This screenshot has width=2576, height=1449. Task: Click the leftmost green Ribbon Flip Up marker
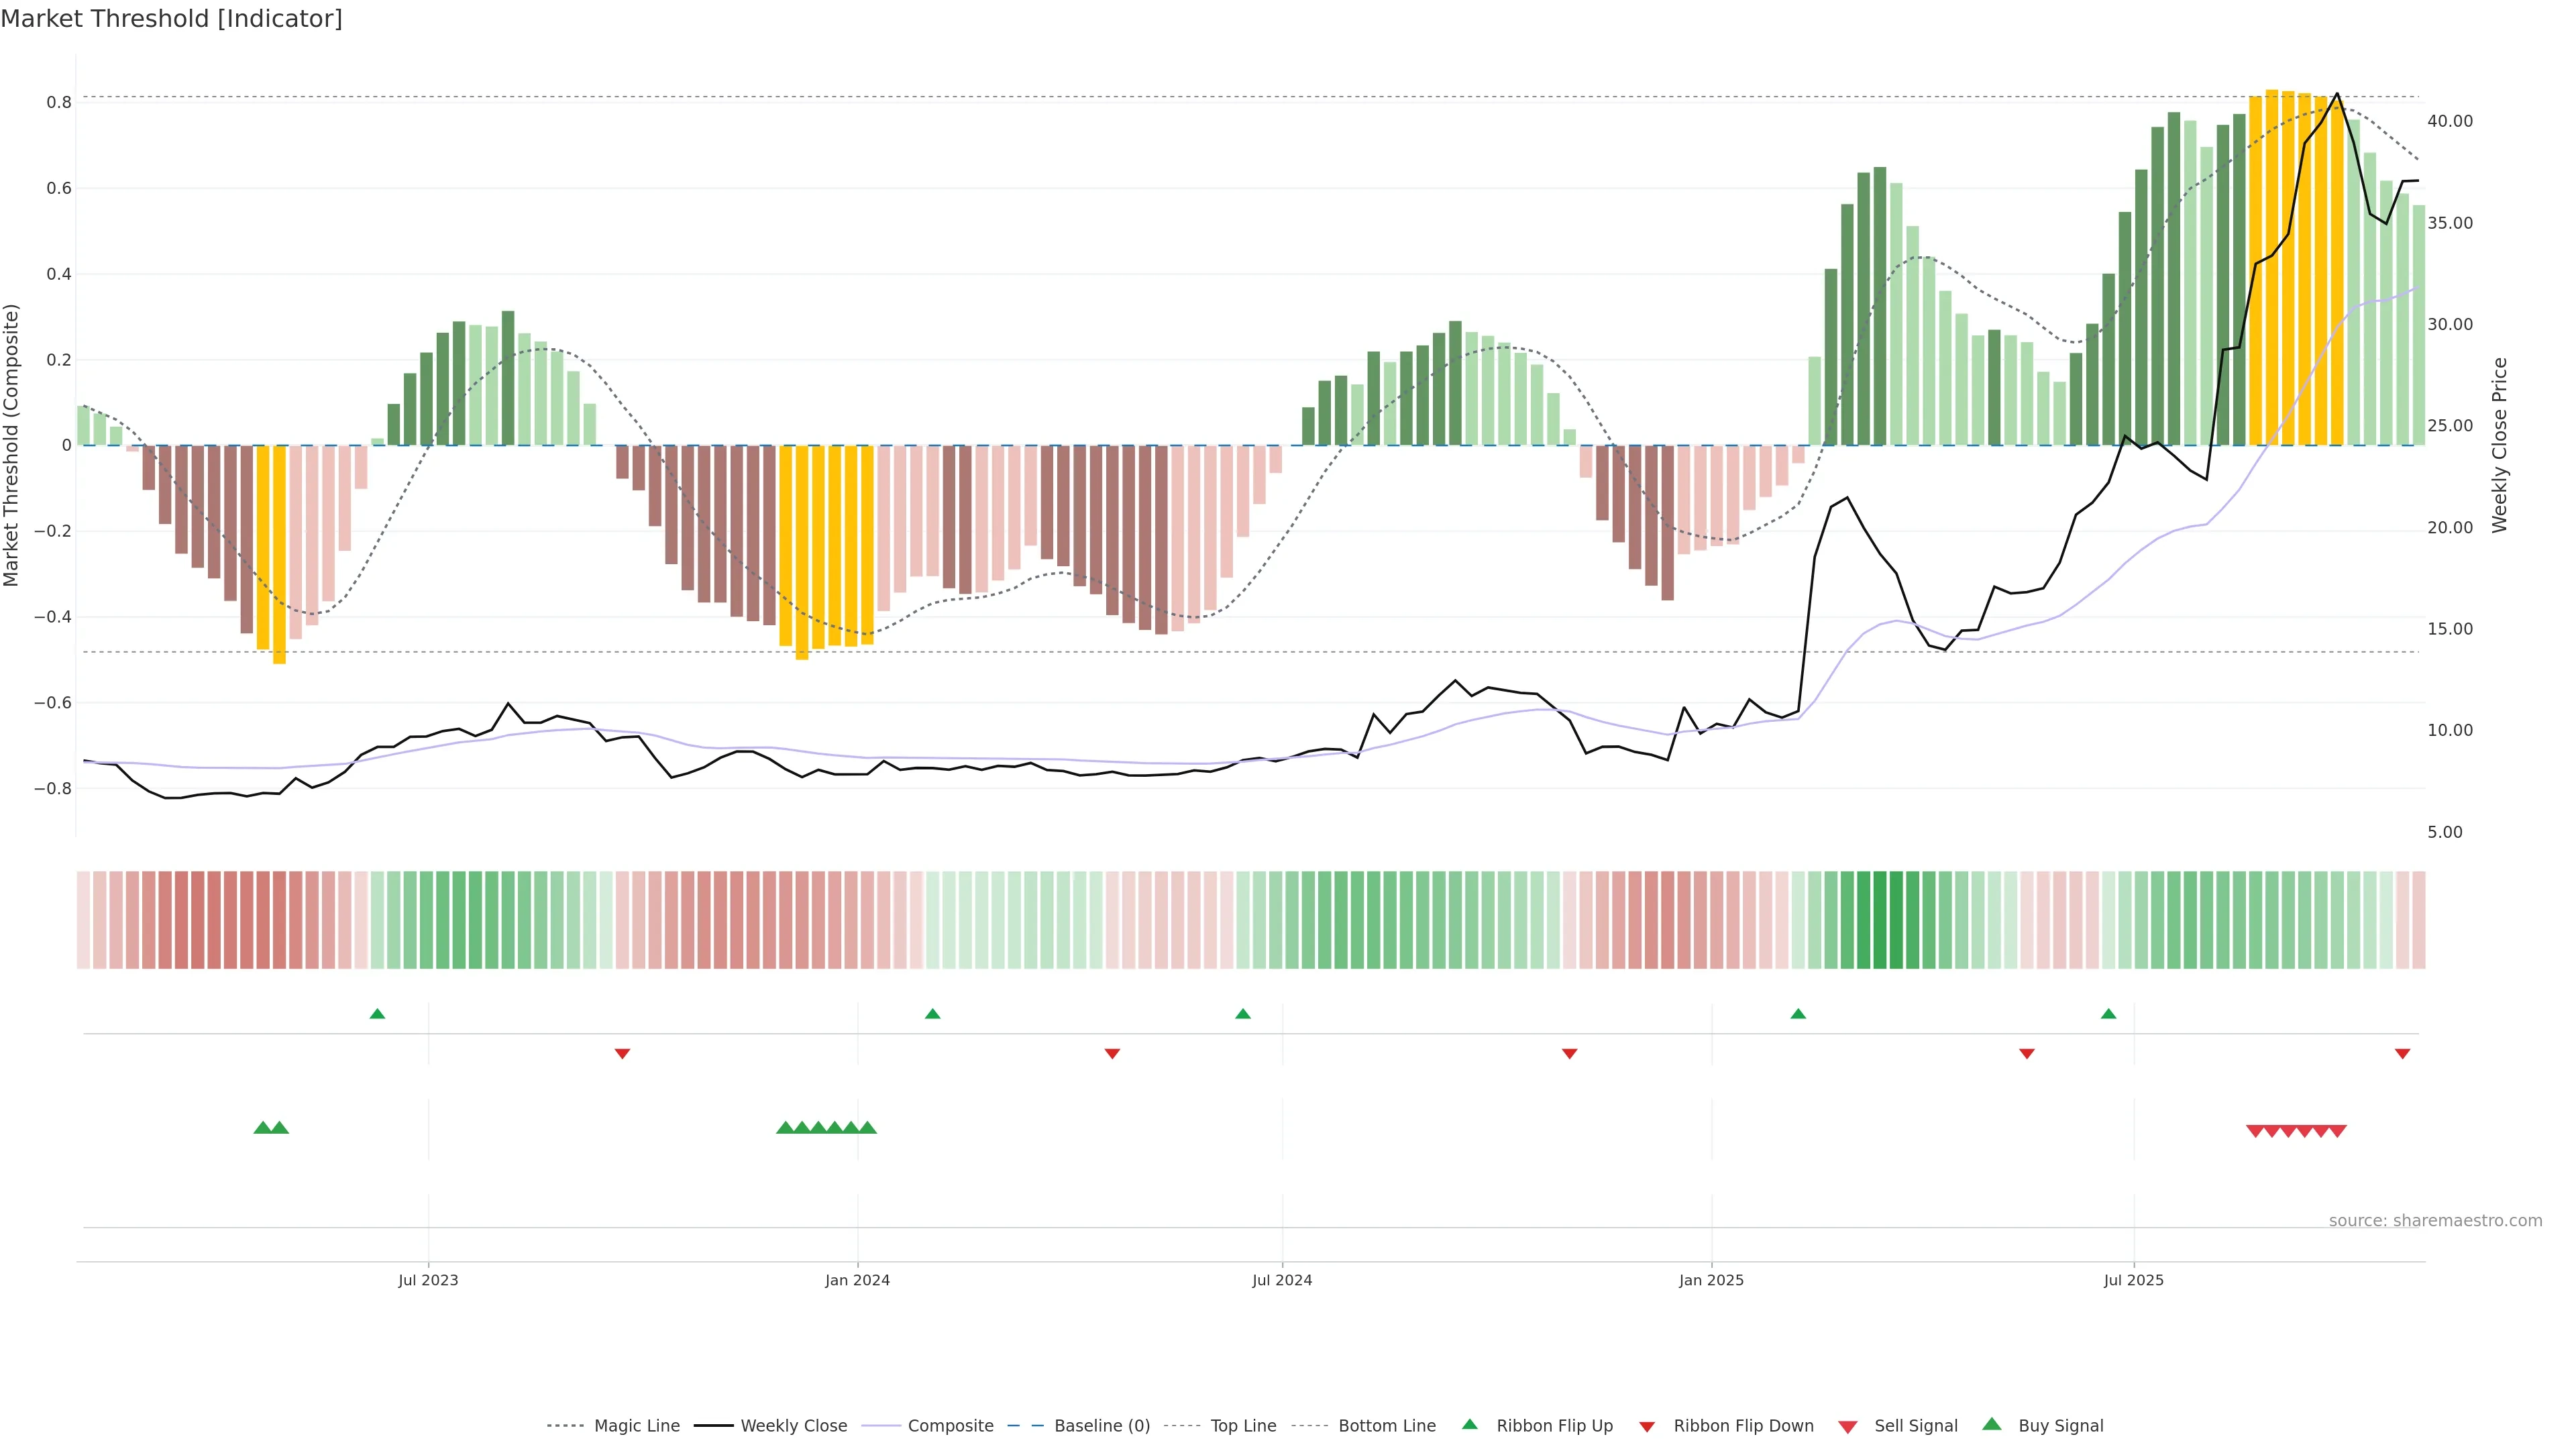point(377,1014)
